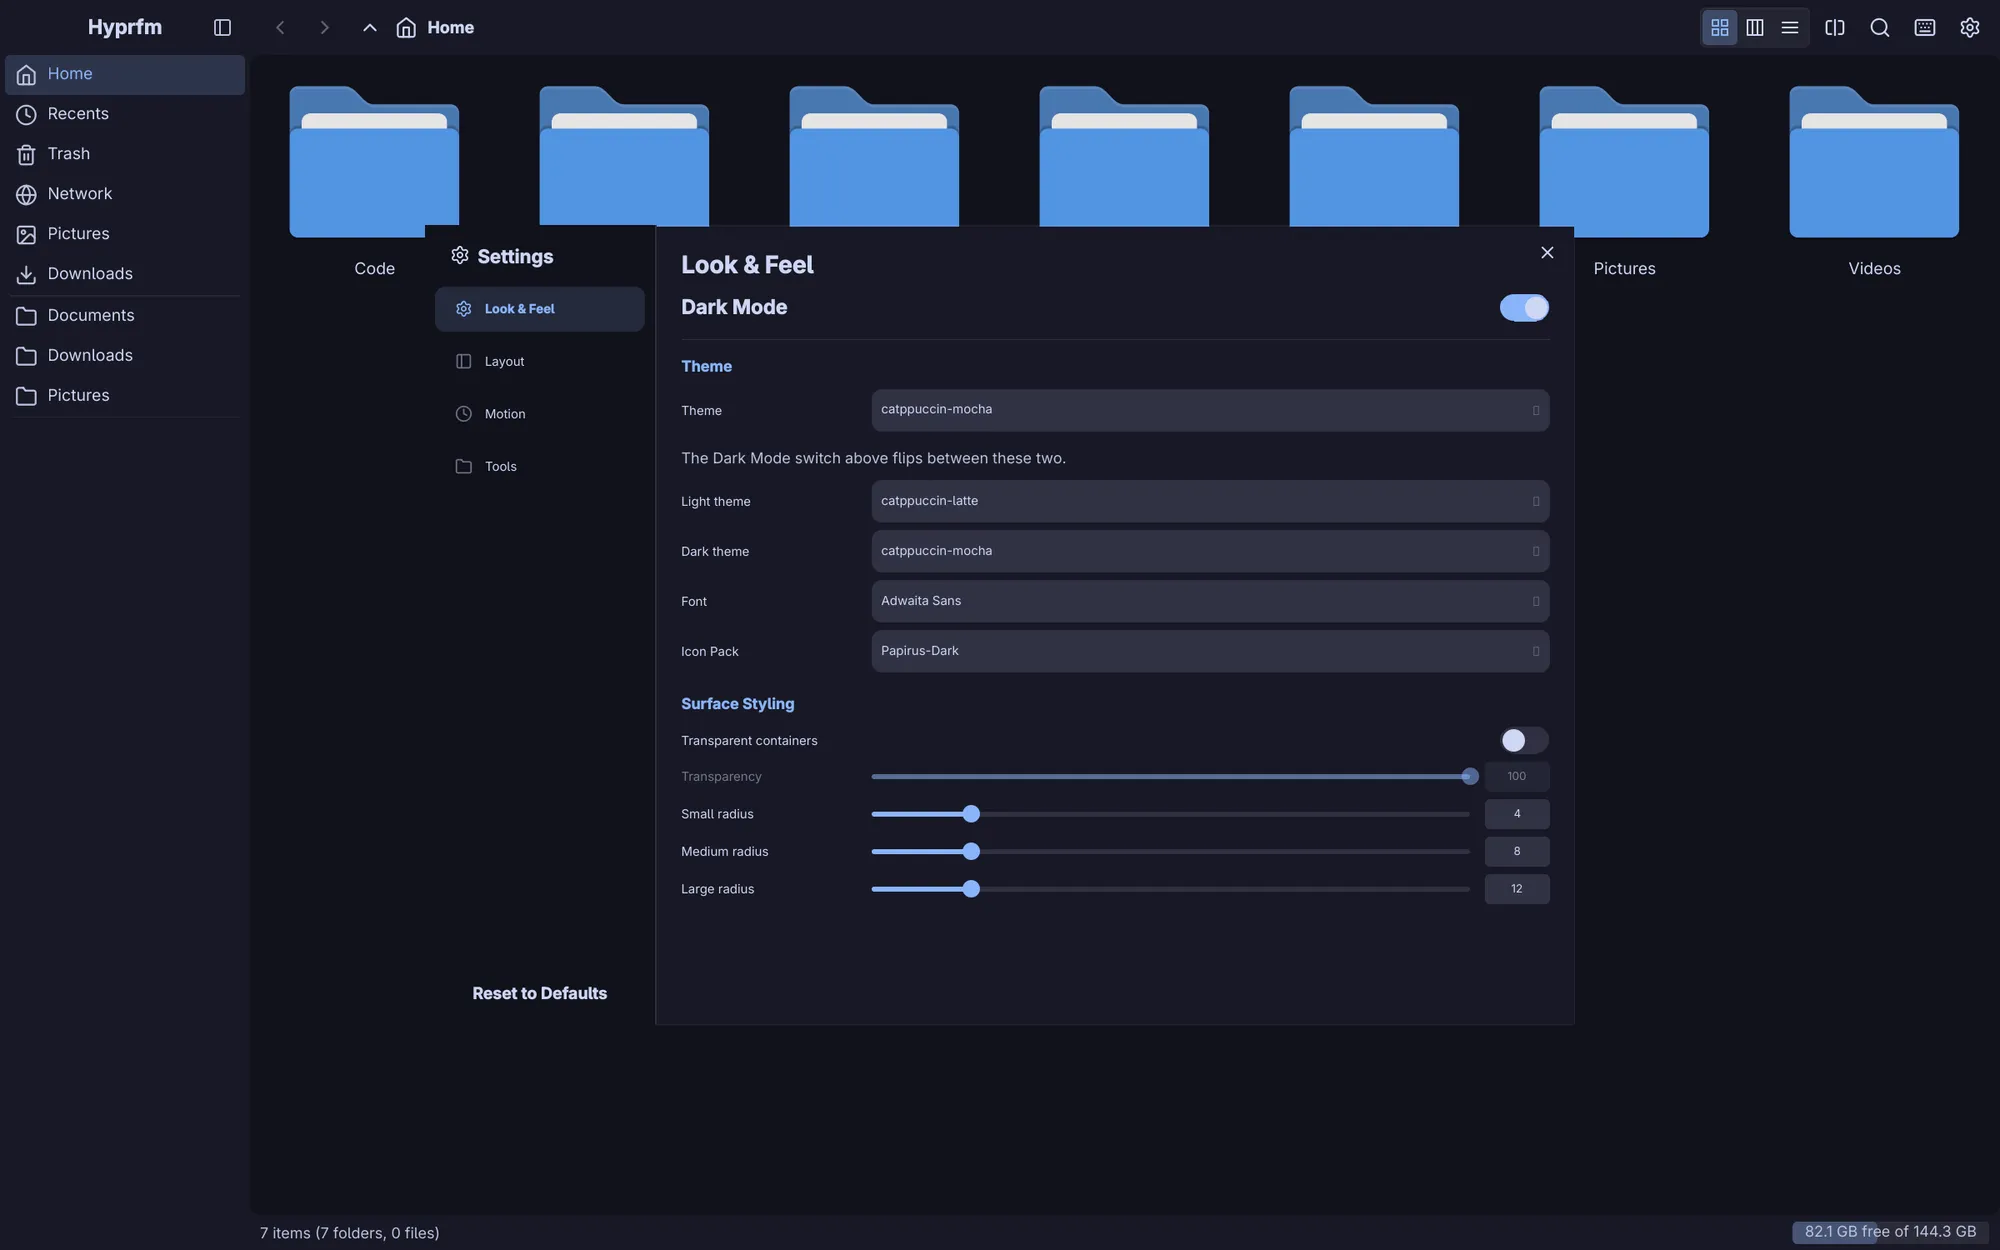
Task: Open Recents in the sidebar
Action: pos(125,114)
